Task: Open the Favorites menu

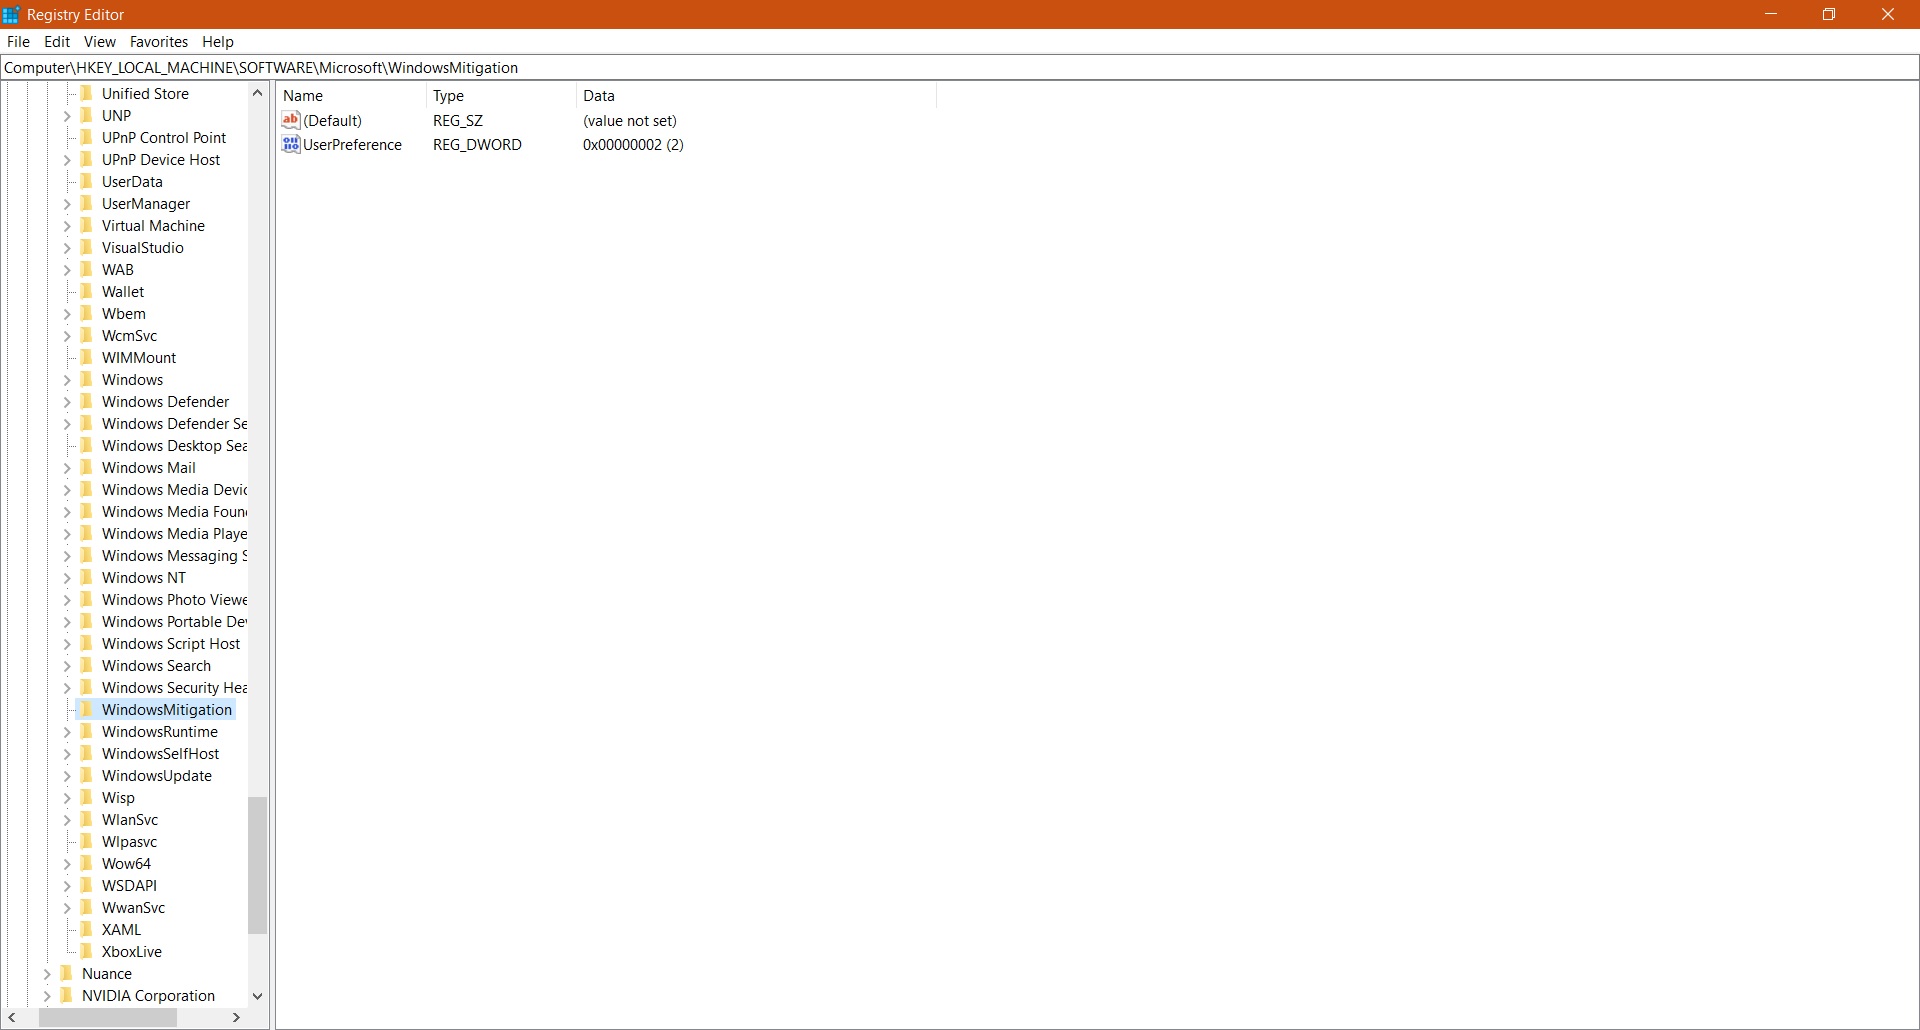Action: 159,42
